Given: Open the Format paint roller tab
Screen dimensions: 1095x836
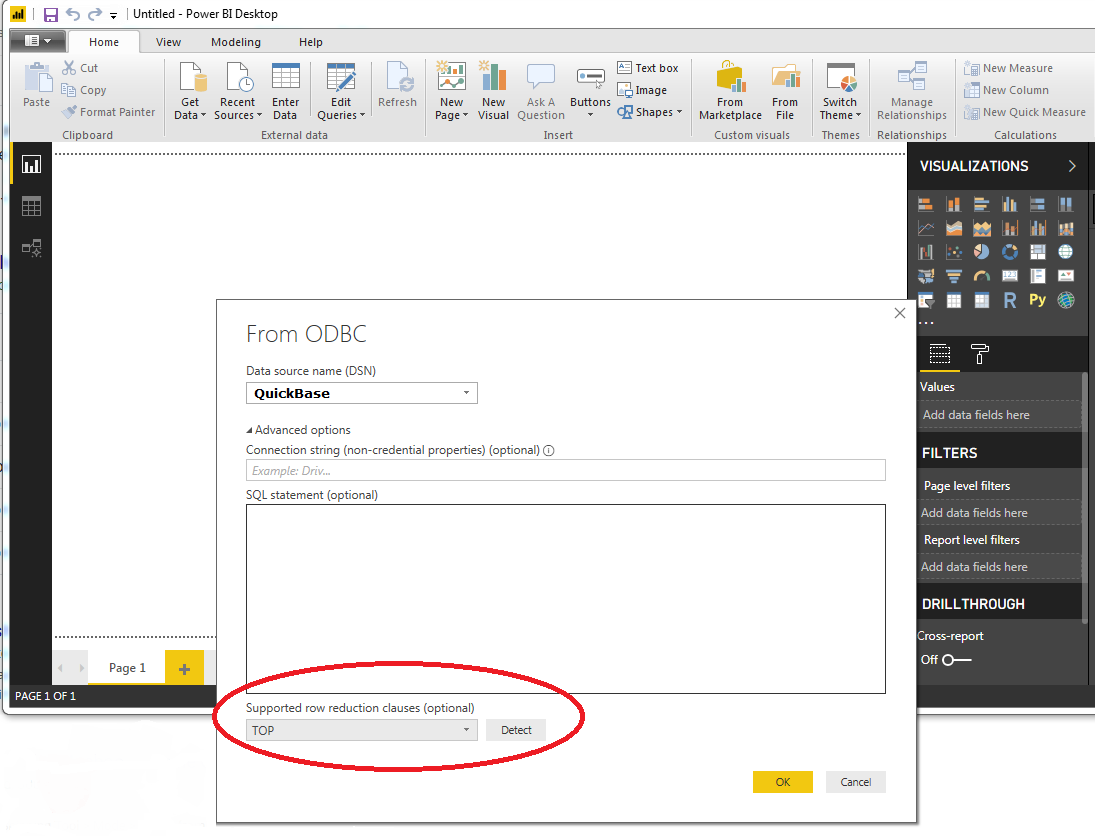Looking at the screenshot, I should (980, 354).
